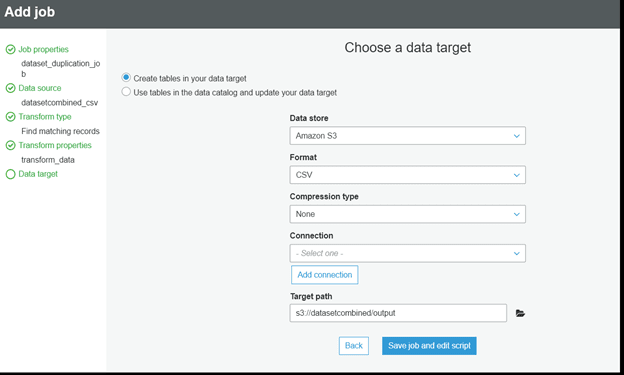This screenshot has width=624, height=375.
Task: Expand the Format CSV dropdown
Action: tap(408, 175)
